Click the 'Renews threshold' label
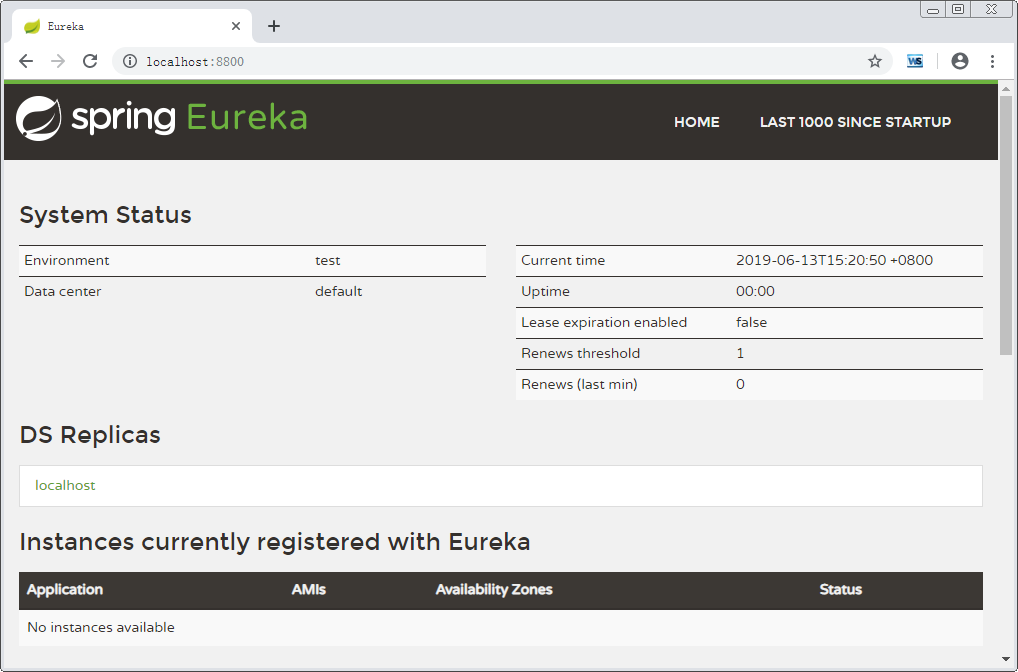This screenshot has height=672, width=1018. click(x=580, y=353)
